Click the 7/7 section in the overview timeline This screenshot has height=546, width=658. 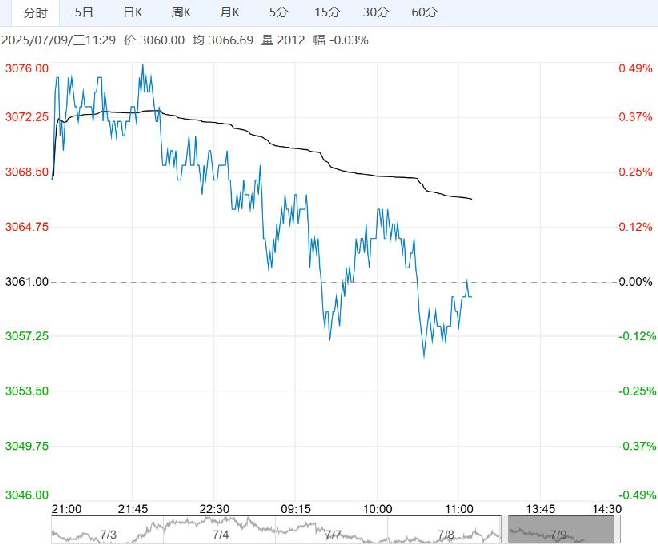(x=332, y=535)
